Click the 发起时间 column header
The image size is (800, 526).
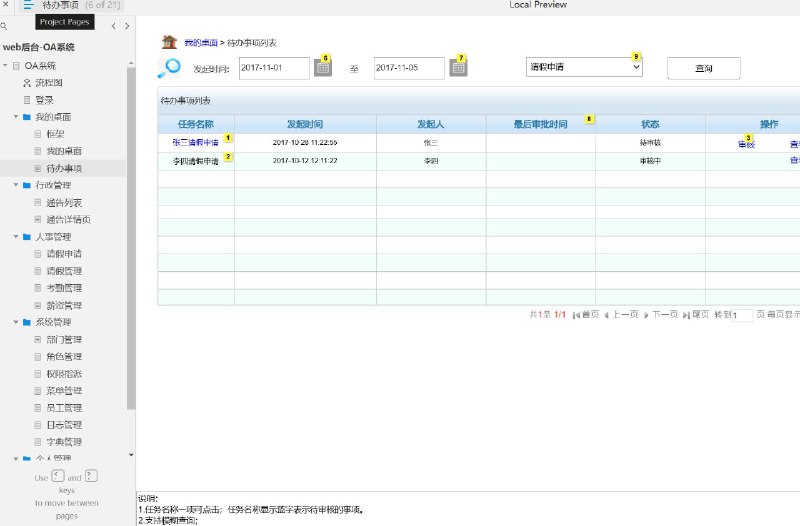[305, 124]
